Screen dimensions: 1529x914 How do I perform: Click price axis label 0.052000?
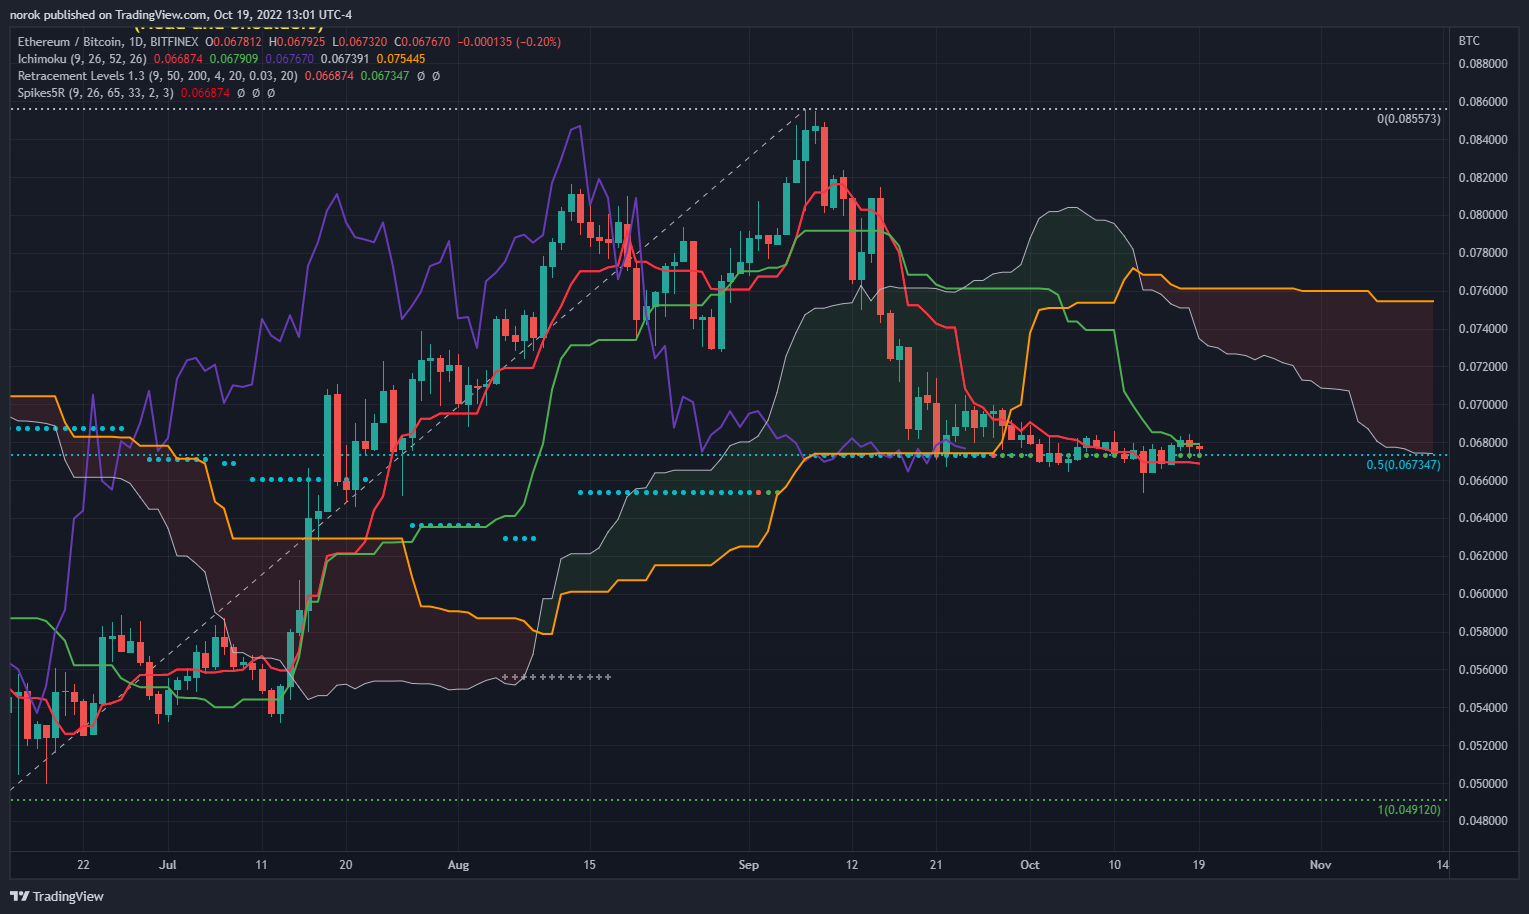pos(1483,746)
